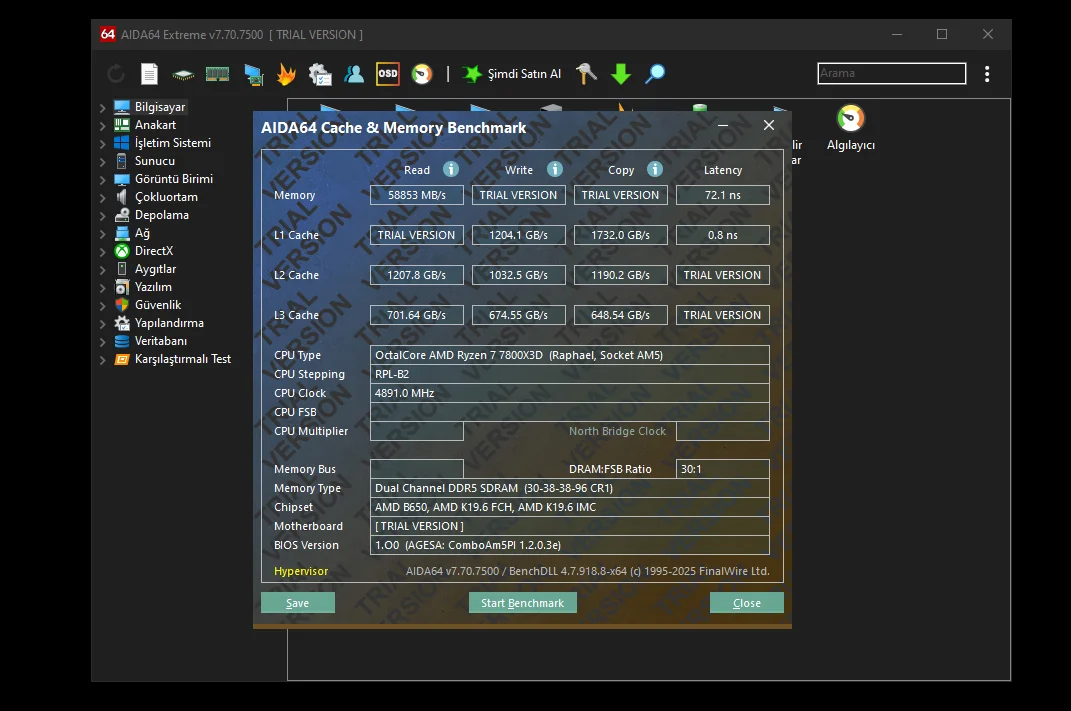This screenshot has height=711, width=1071.
Task: Expand the Depolama tree node
Action: [102, 216]
